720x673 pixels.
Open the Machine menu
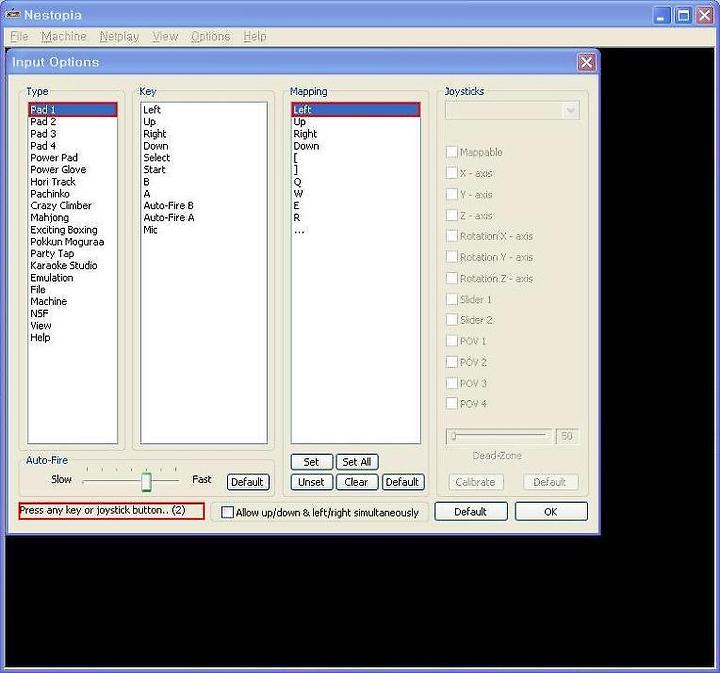[64, 36]
